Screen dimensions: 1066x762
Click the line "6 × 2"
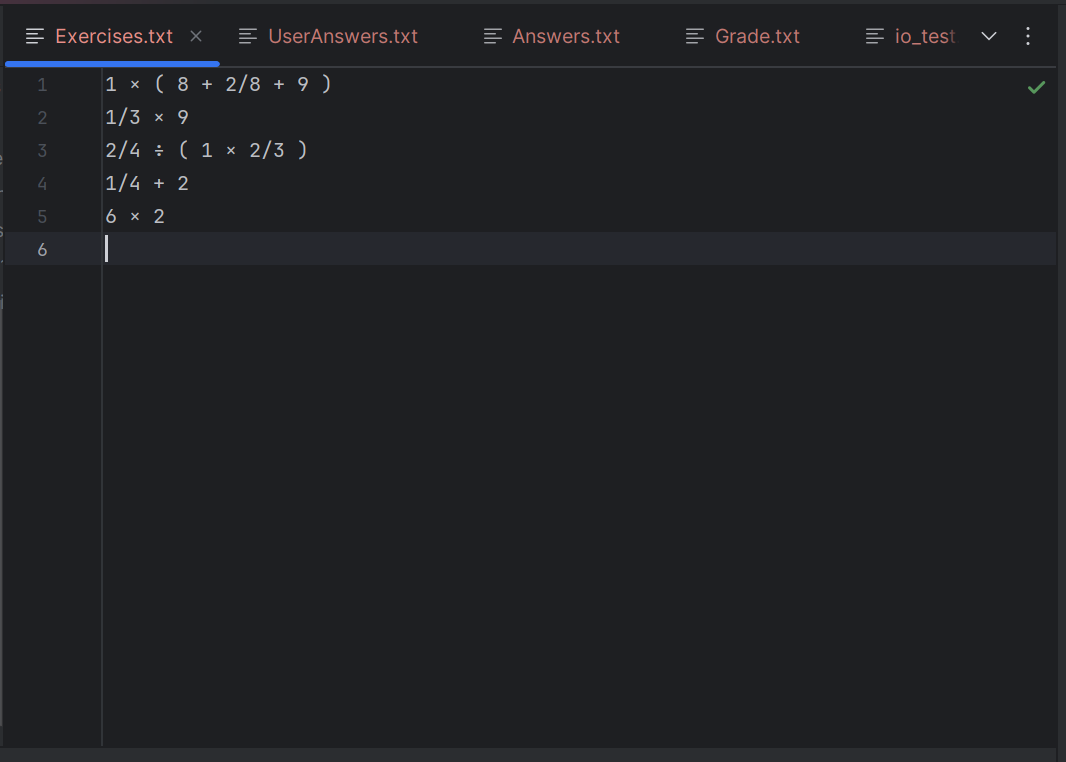135,216
